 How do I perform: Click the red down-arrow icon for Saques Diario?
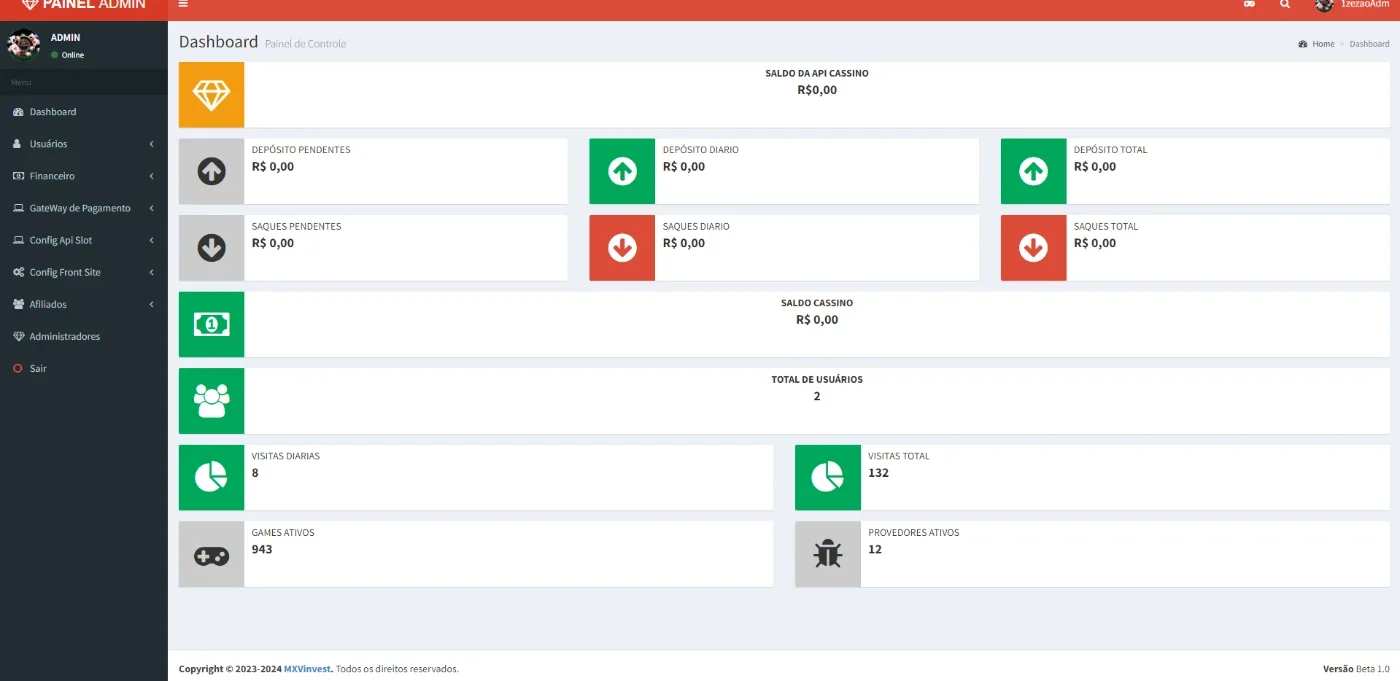(x=622, y=248)
